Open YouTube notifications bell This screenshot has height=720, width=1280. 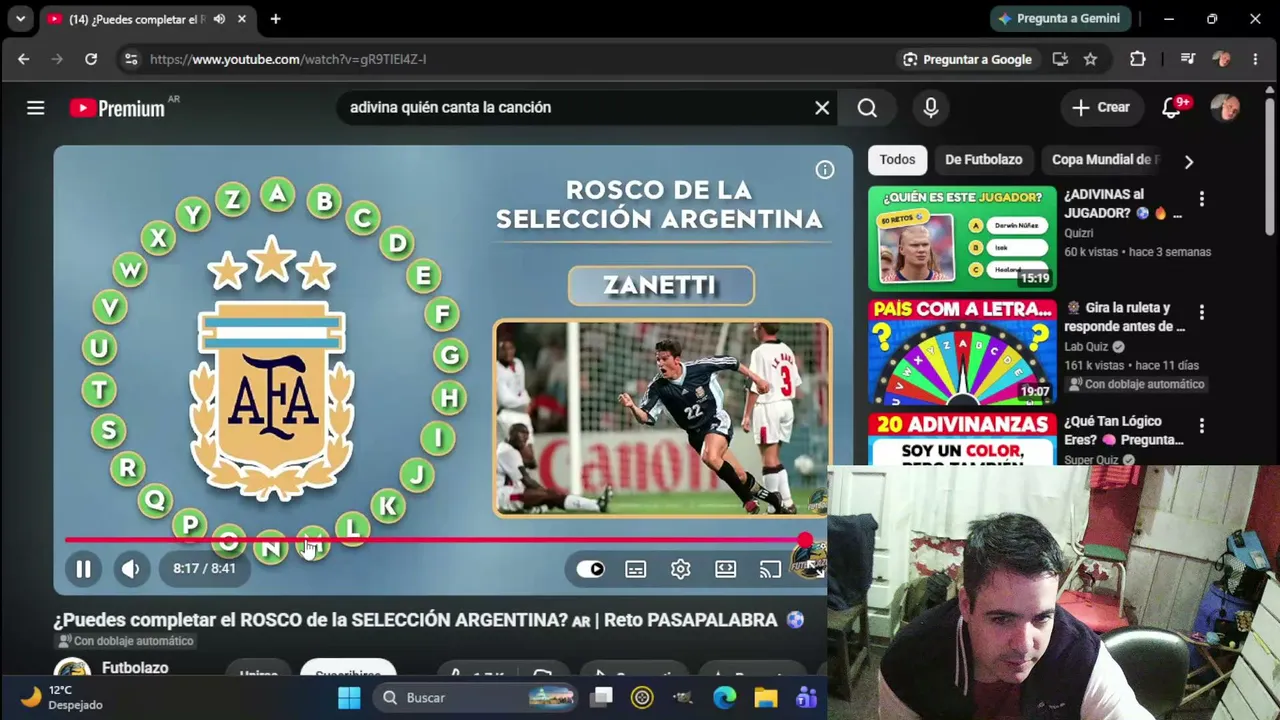point(1172,107)
